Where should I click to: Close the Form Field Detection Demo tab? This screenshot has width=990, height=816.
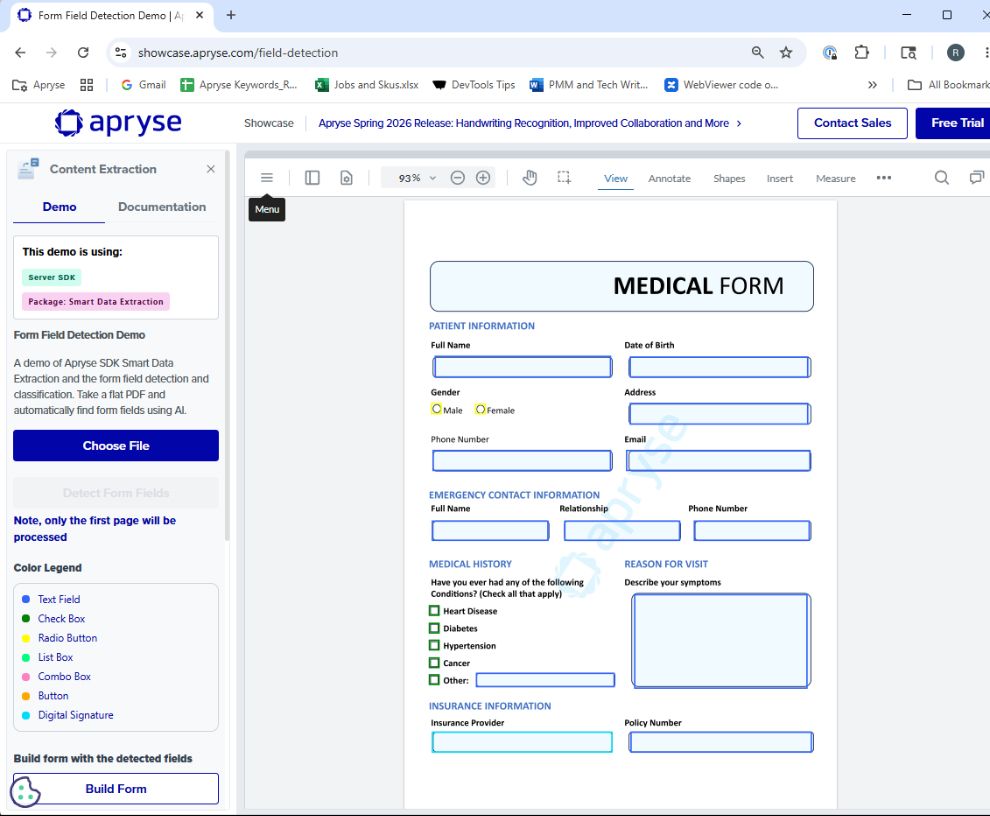click(x=200, y=15)
